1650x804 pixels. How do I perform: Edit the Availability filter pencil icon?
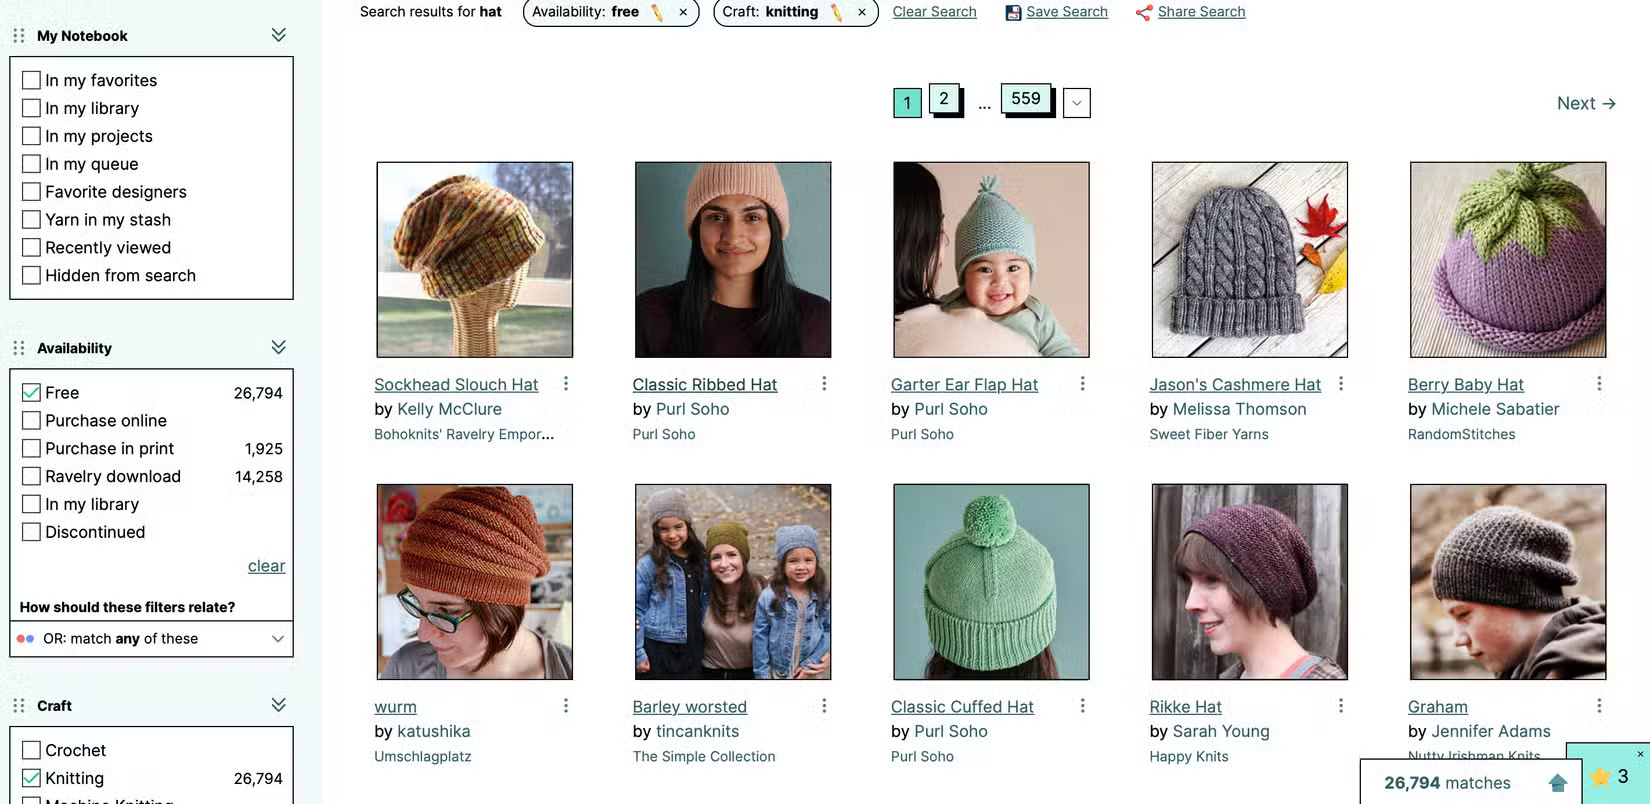pos(657,12)
